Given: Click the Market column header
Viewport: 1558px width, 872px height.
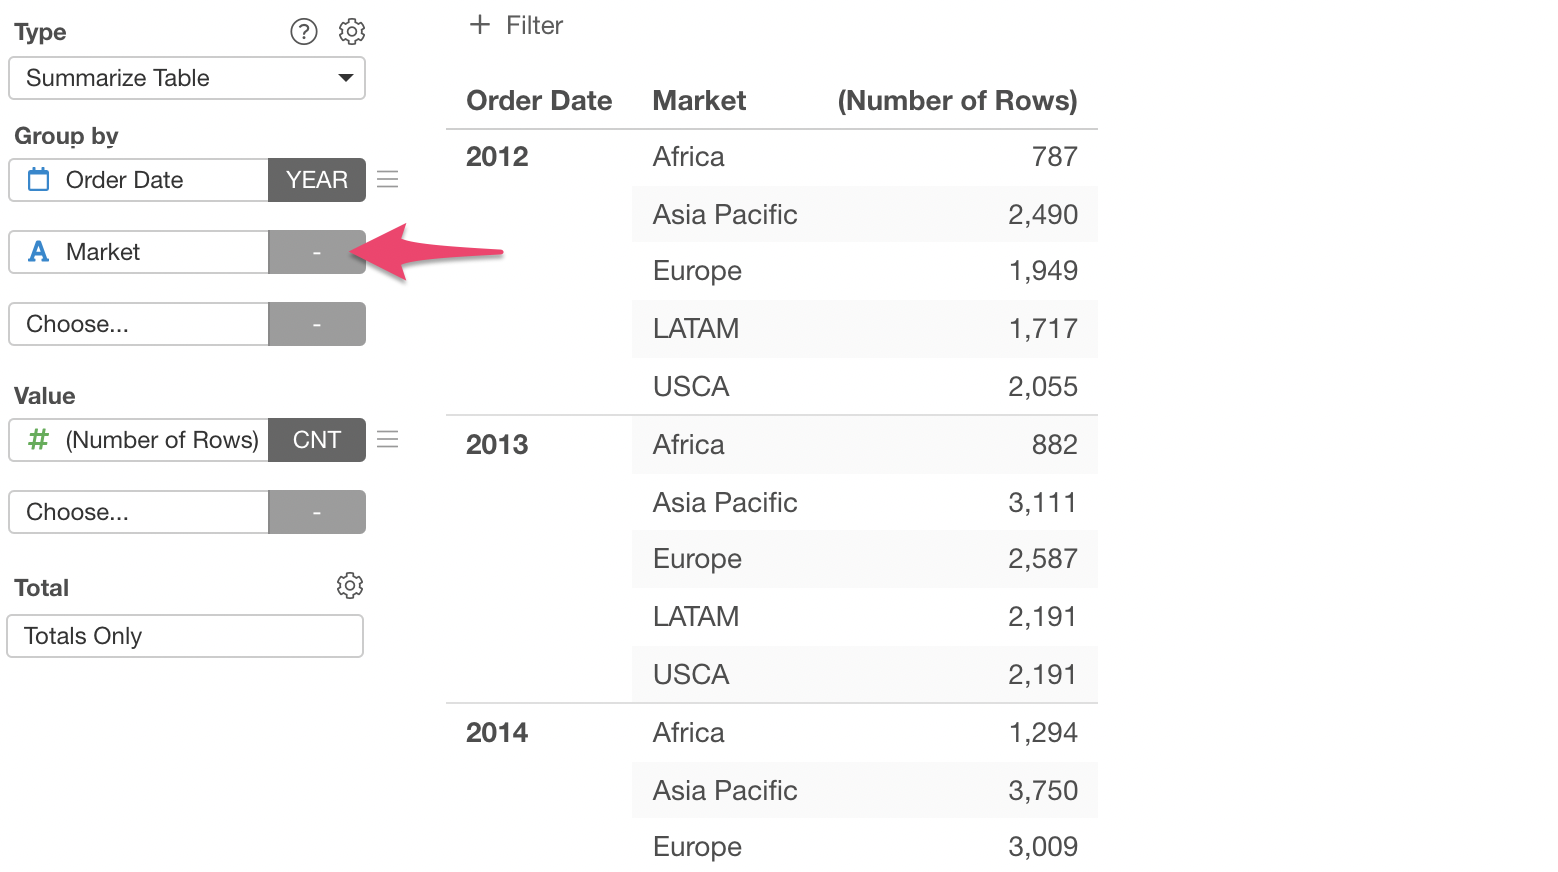Looking at the screenshot, I should point(699,101).
